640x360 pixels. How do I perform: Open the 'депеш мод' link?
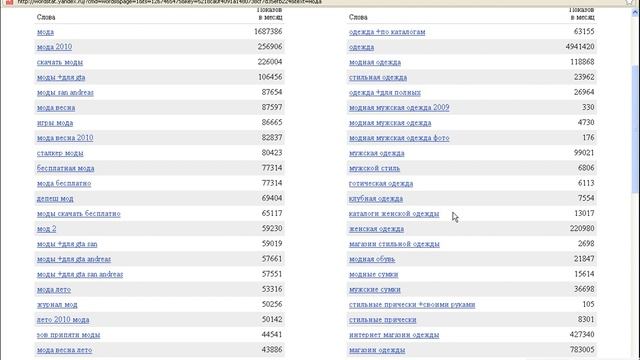55,198
